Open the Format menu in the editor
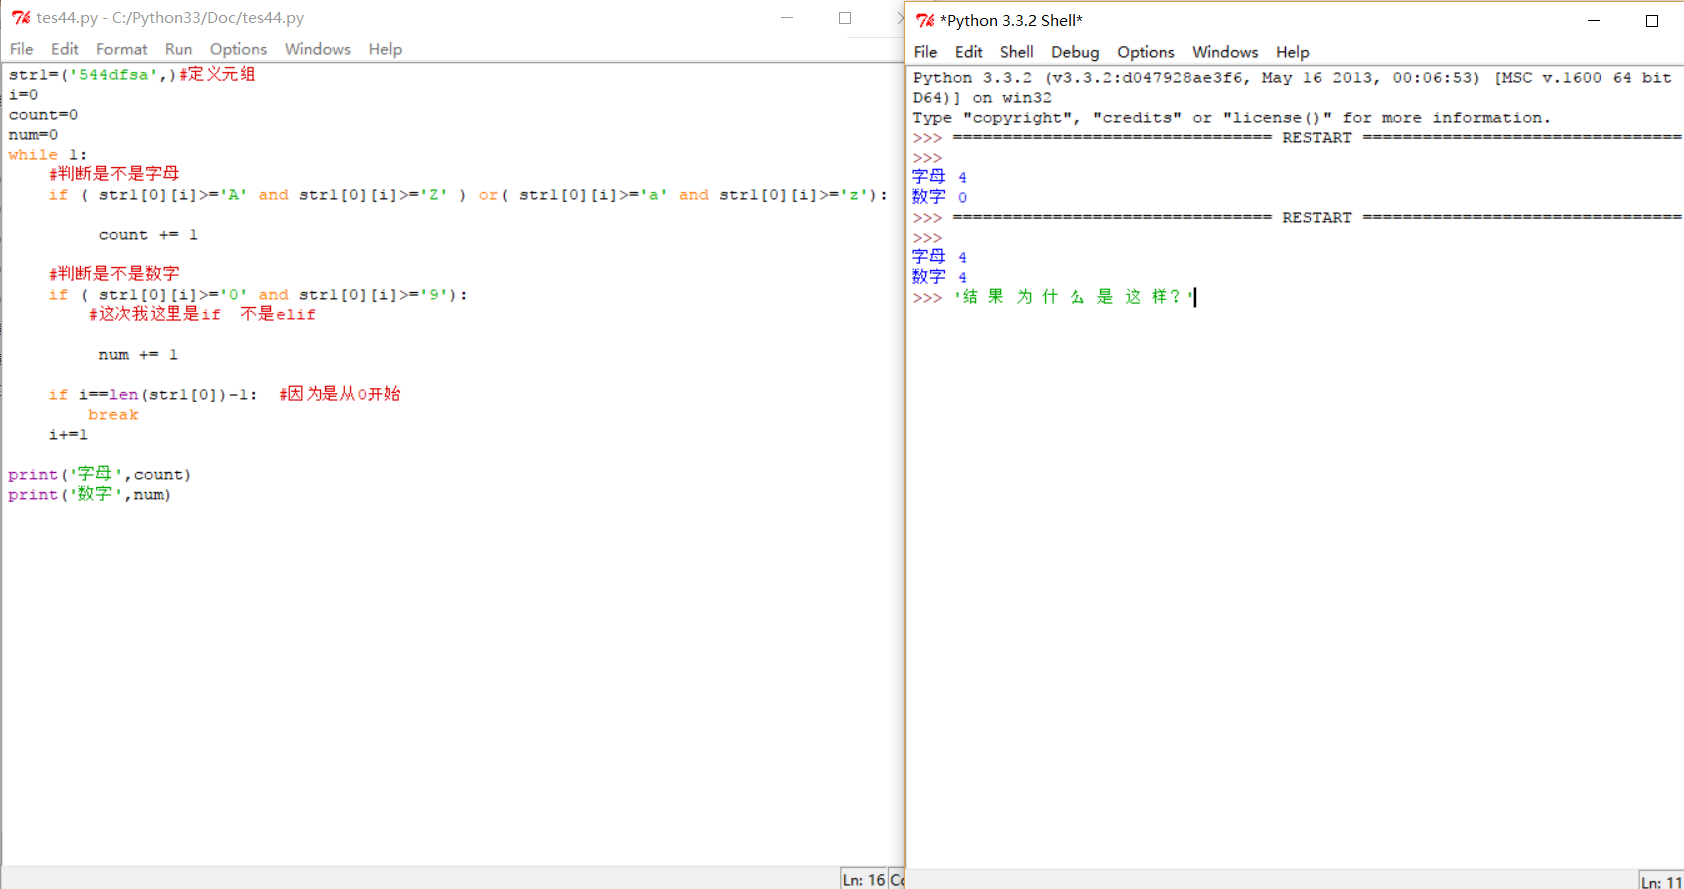Screen dimensions: 1684x889 coord(121,49)
